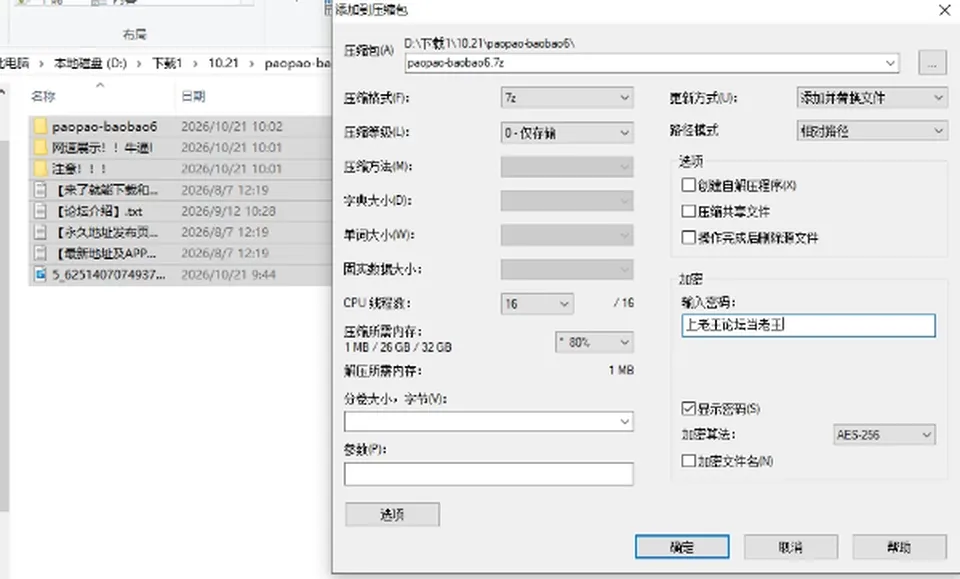The height and width of the screenshot is (579, 960).
Task: Select the text file icon of 【论坛介绍】.txt
Action: click(40, 211)
